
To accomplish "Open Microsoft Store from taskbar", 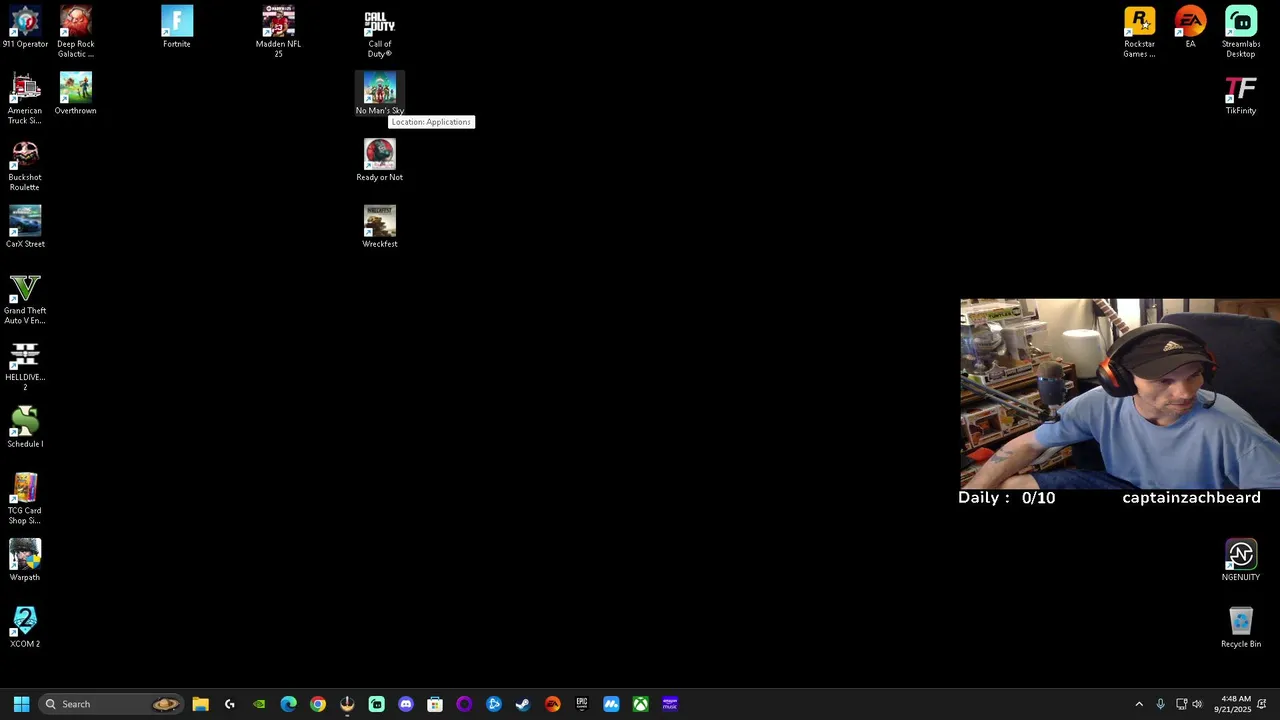I will [x=435, y=704].
